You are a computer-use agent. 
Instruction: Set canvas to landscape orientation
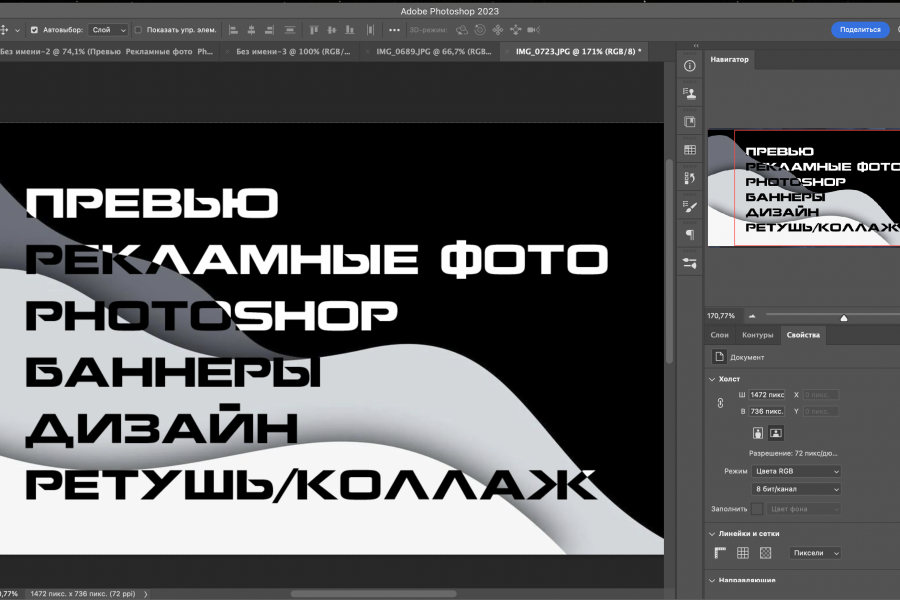click(x=775, y=433)
